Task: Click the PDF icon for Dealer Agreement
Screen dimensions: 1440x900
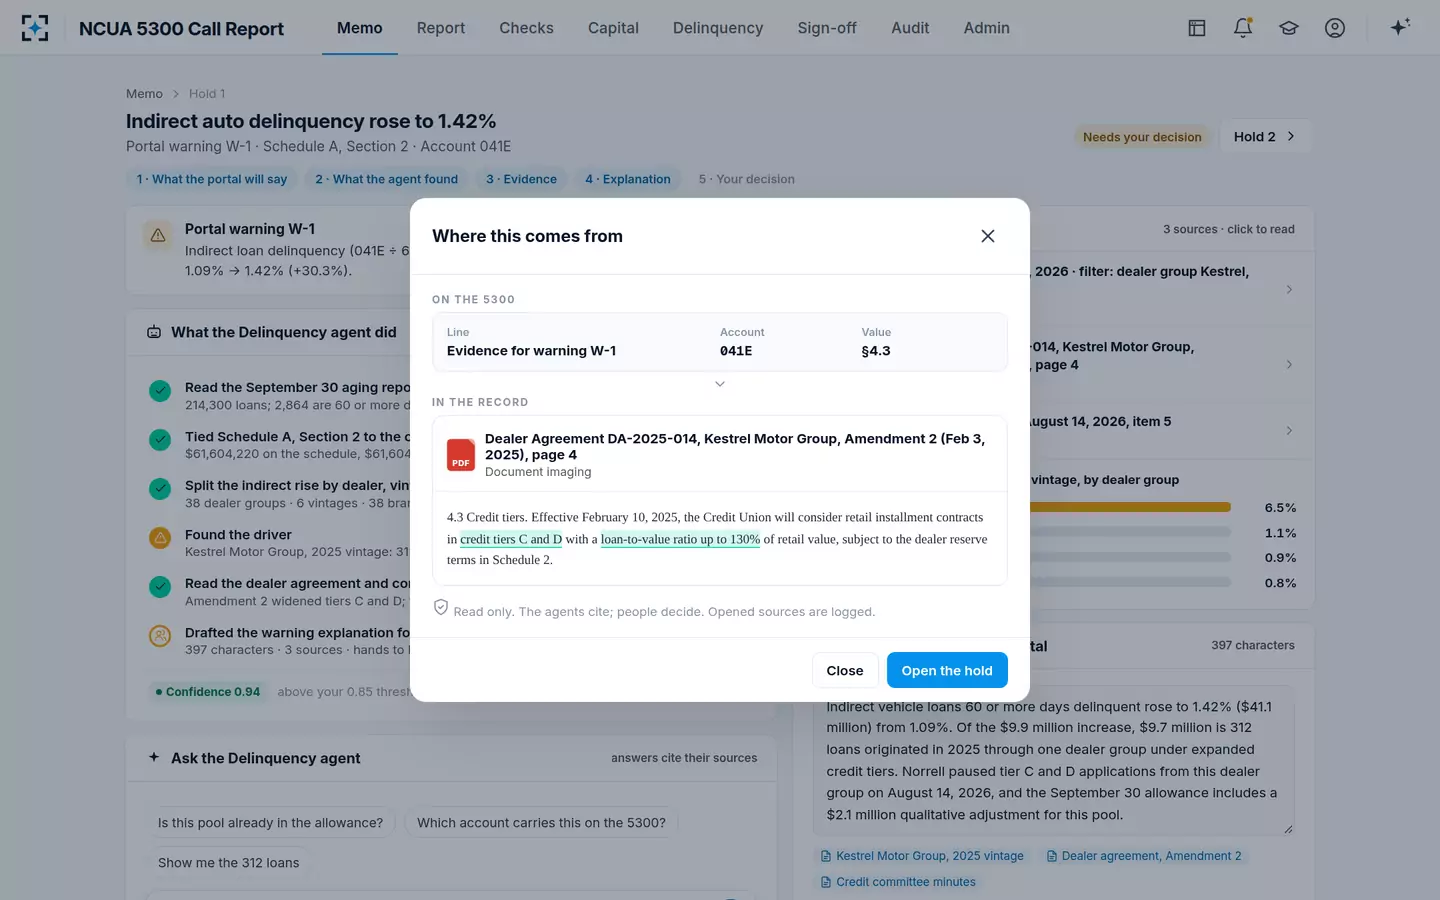Action: pyautogui.click(x=461, y=455)
